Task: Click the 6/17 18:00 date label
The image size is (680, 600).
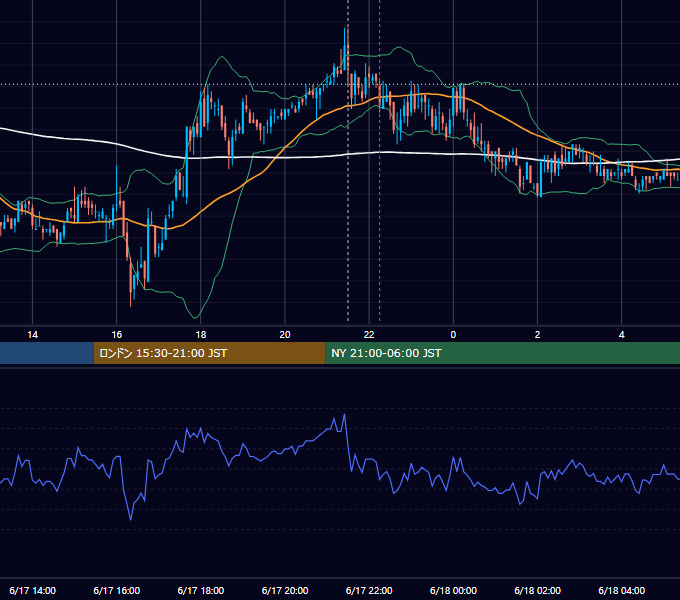Action: 201,590
